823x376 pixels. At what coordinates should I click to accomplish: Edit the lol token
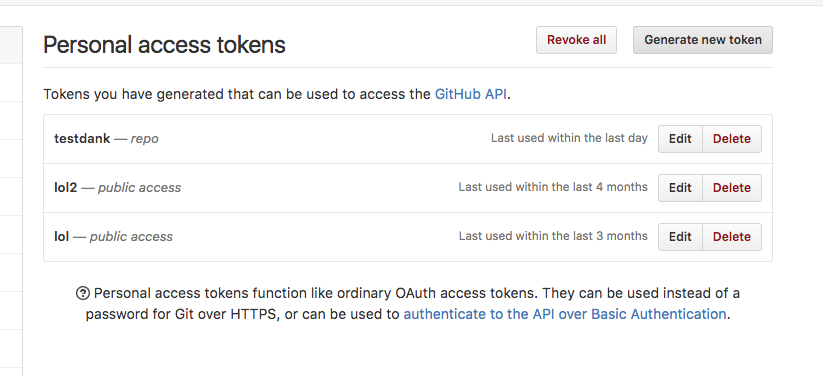tap(680, 237)
